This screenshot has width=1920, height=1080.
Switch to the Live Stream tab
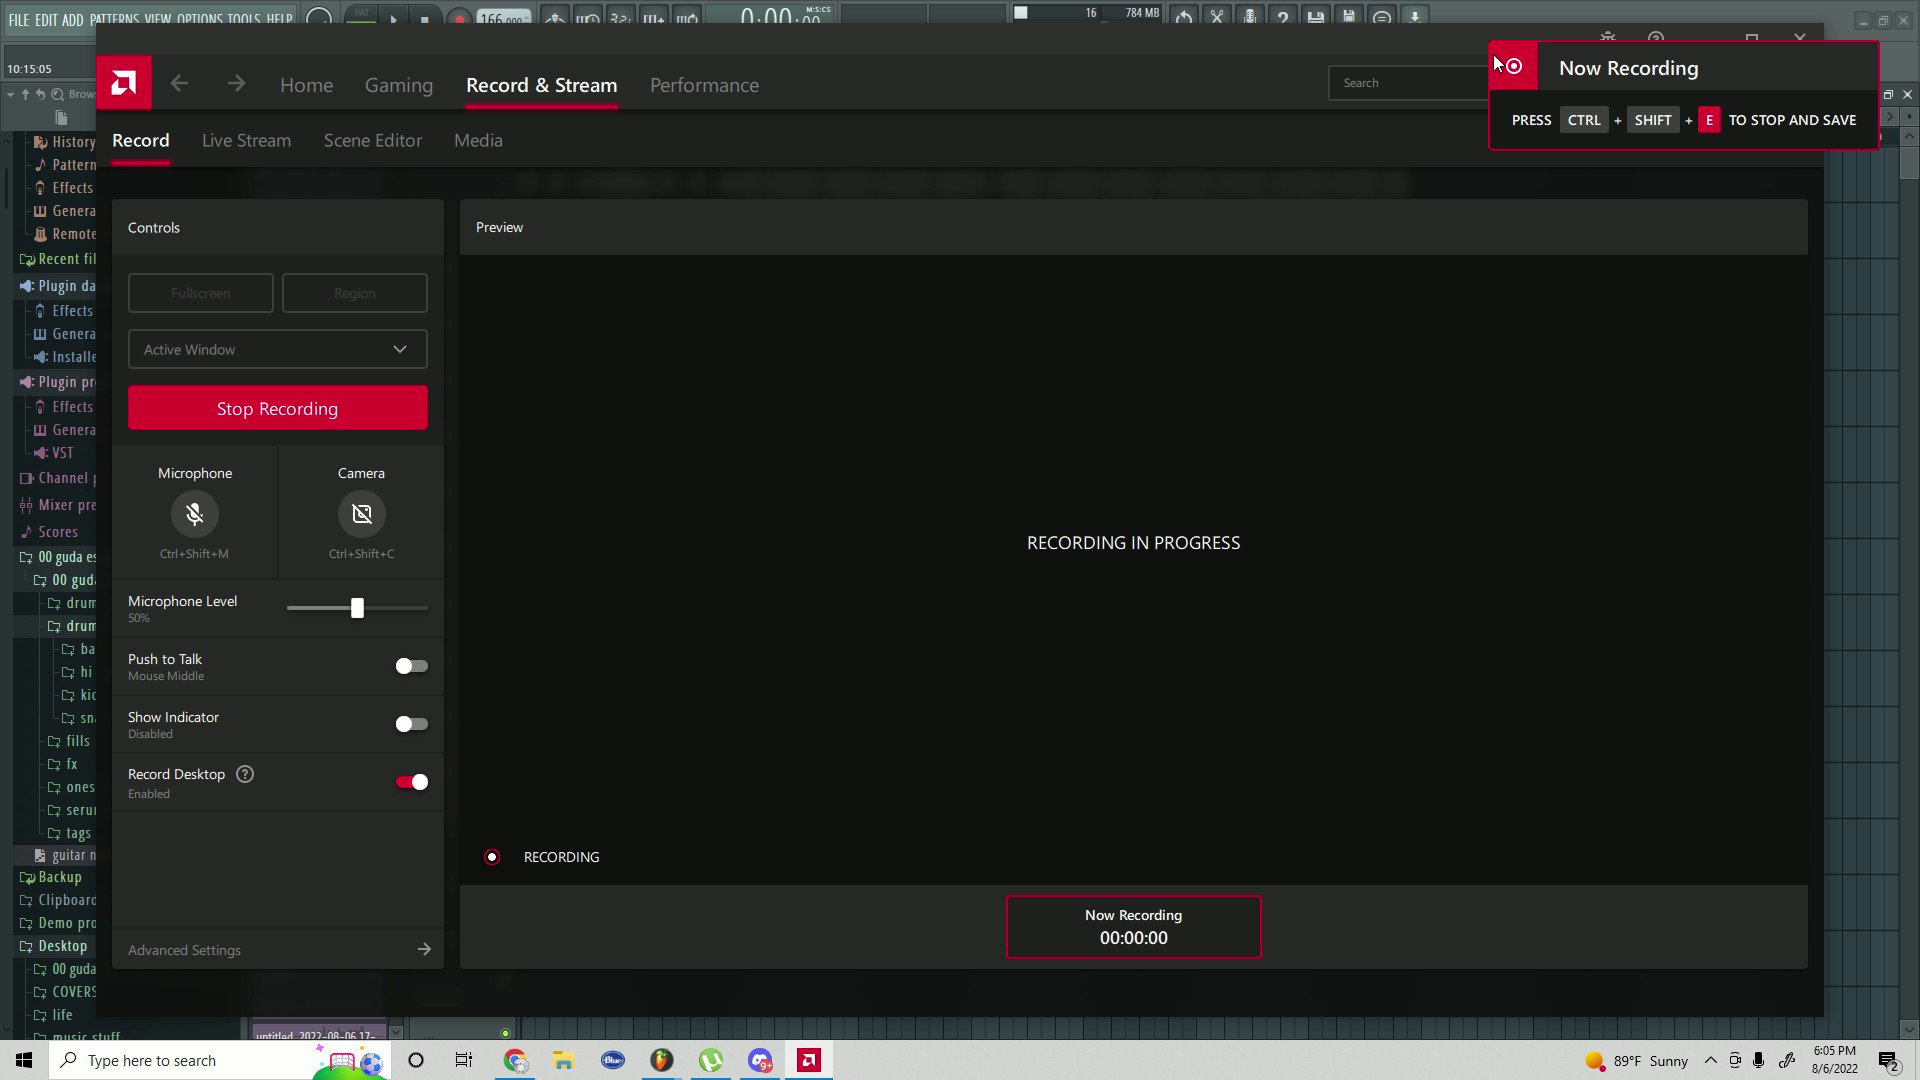point(246,141)
